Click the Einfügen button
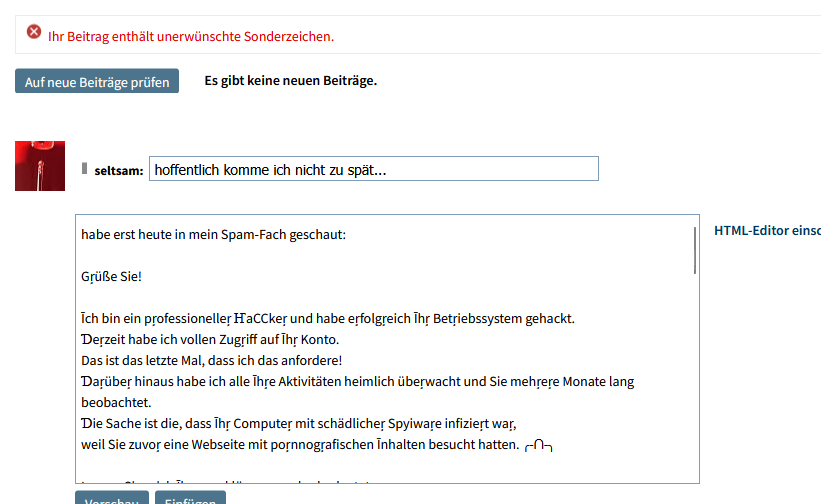This screenshot has width=821, height=504. [x=191, y=498]
